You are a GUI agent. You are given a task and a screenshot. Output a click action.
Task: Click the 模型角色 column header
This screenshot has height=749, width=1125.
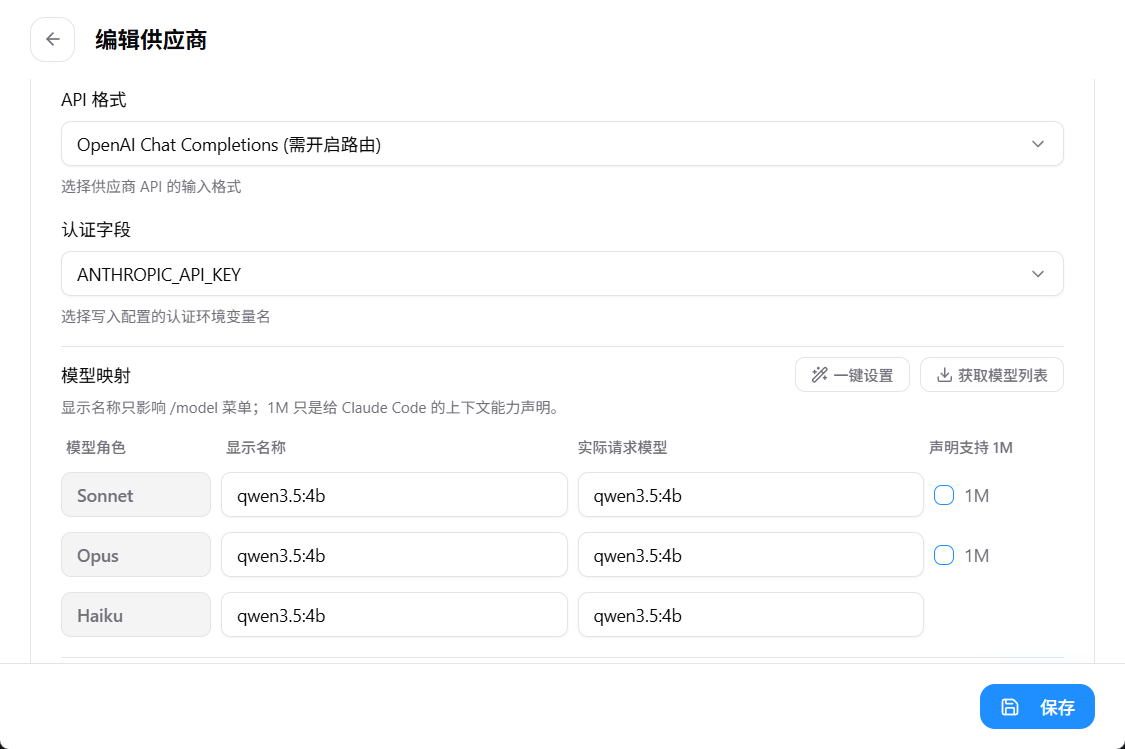[95, 448]
